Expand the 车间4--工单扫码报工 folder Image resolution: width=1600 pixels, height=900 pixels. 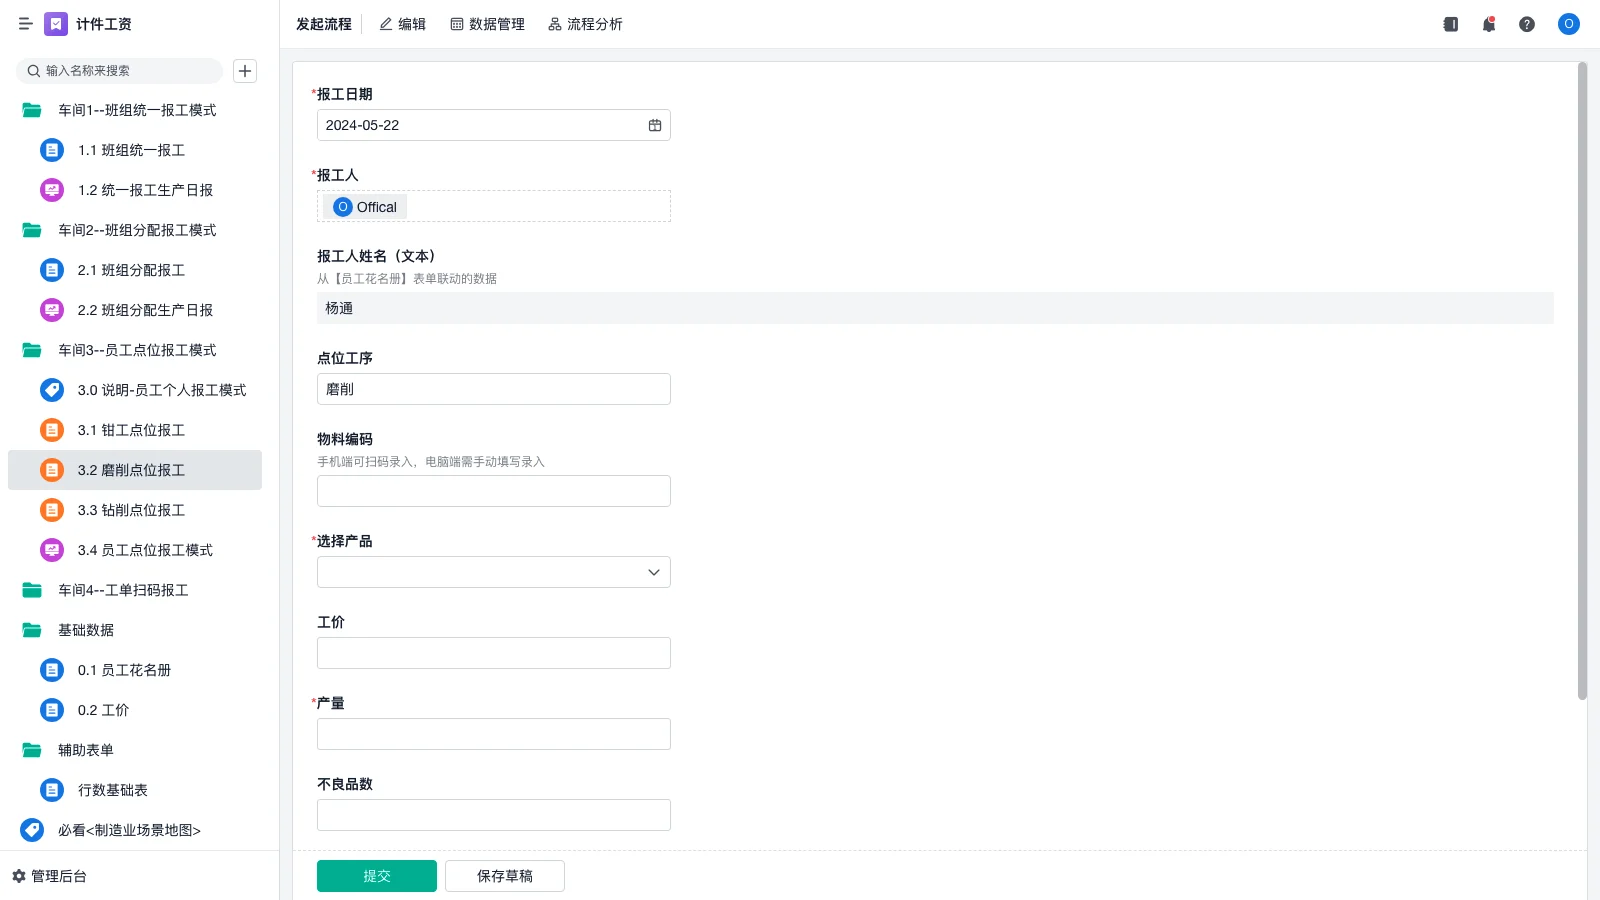tap(123, 590)
